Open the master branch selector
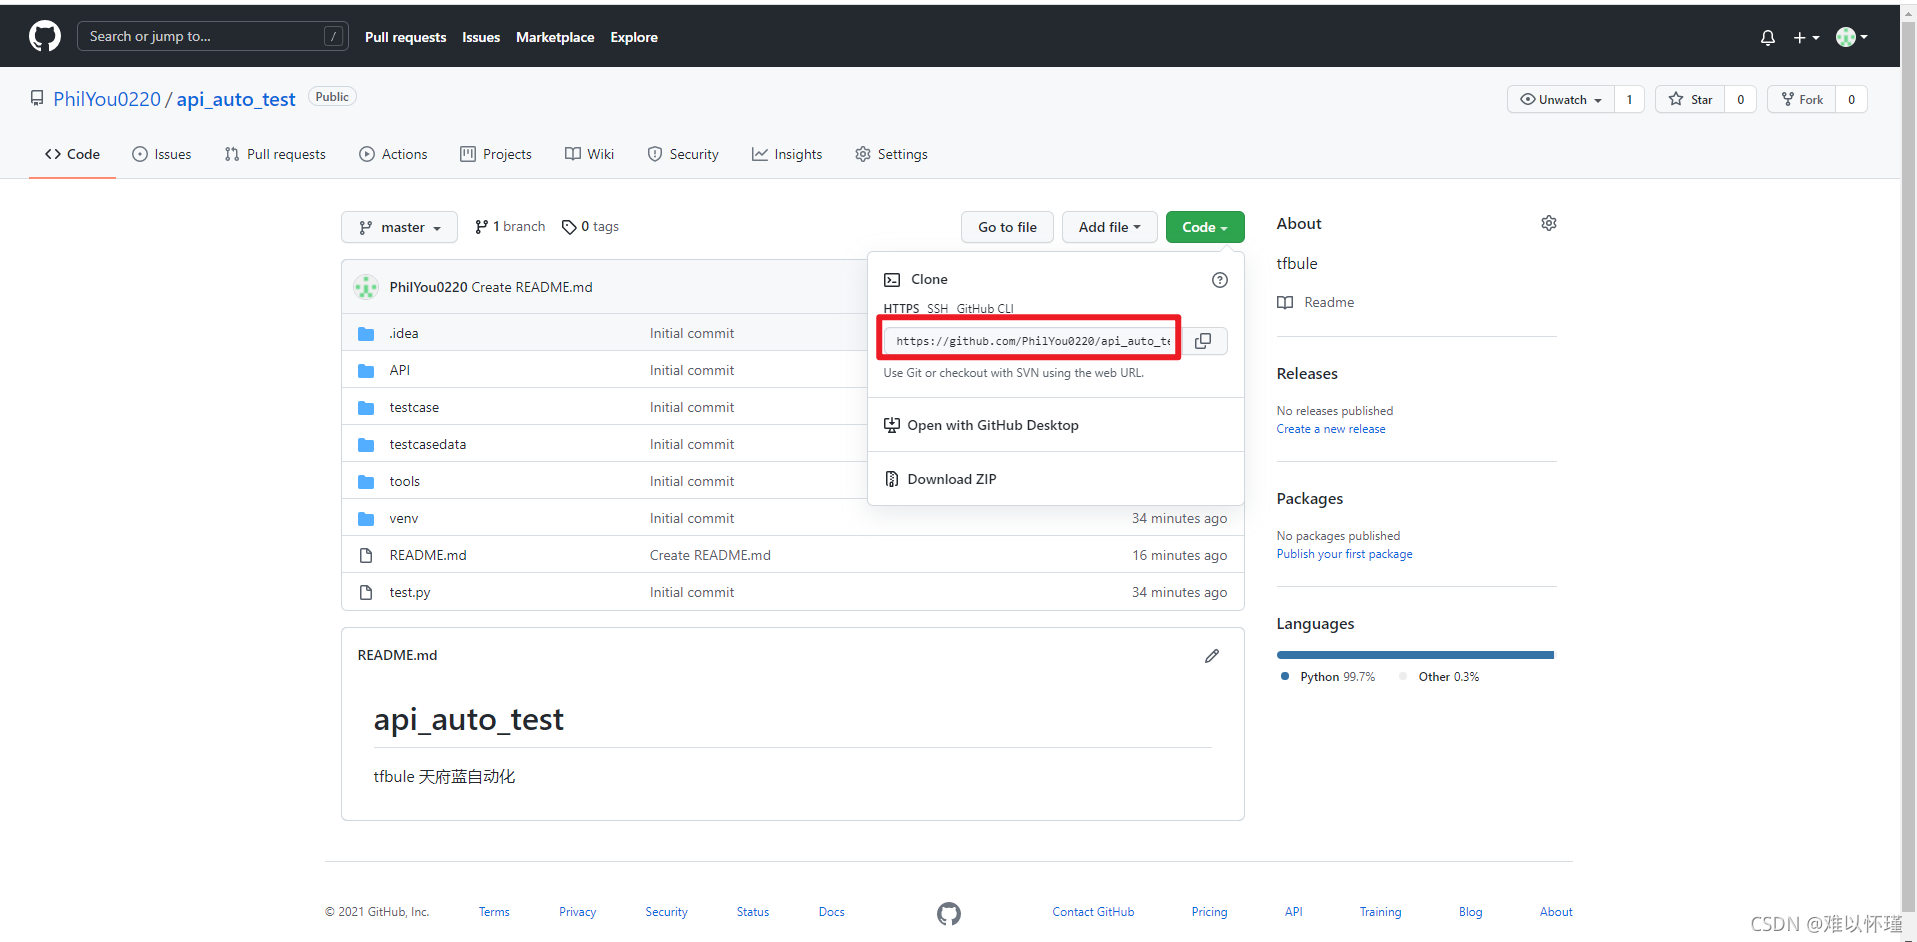This screenshot has height=942, width=1917. click(399, 227)
